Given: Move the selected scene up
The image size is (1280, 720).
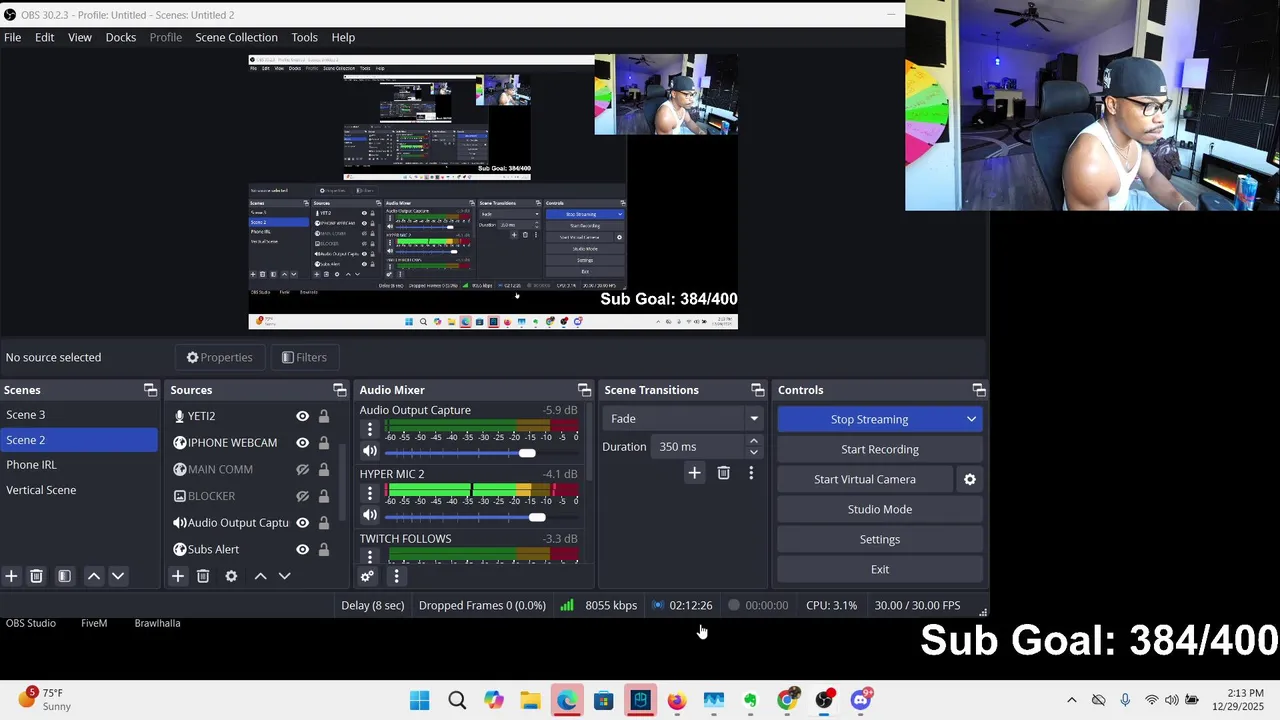Looking at the screenshot, I should tap(93, 576).
